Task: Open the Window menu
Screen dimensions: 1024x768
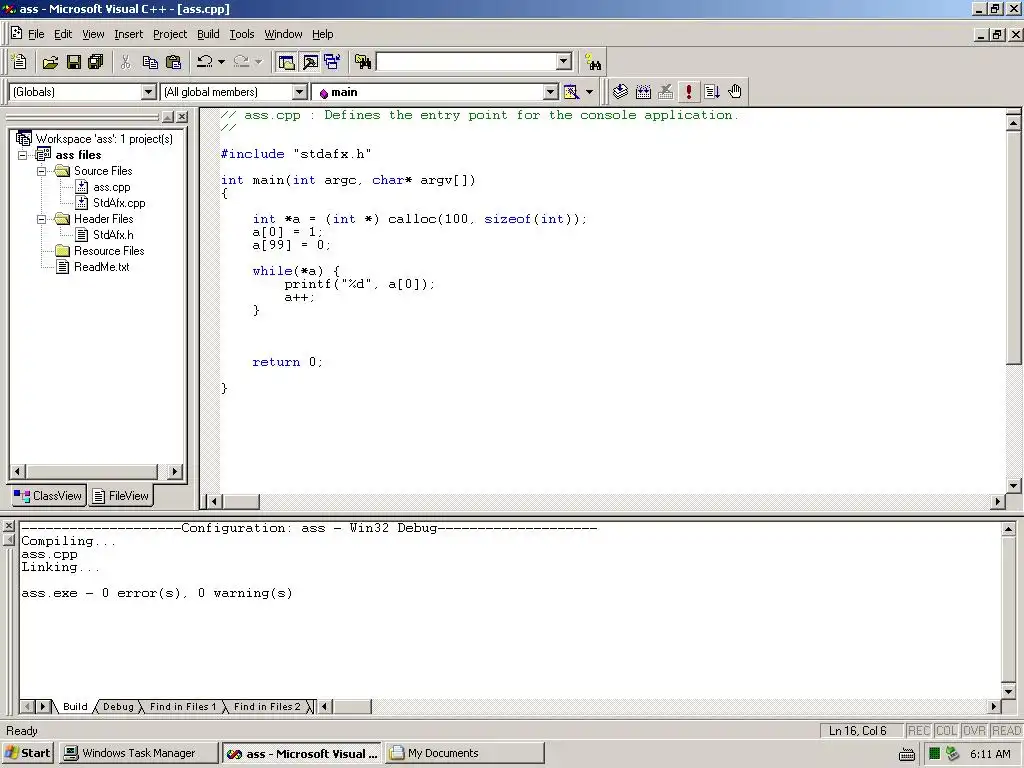Action: tap(283, 34)
